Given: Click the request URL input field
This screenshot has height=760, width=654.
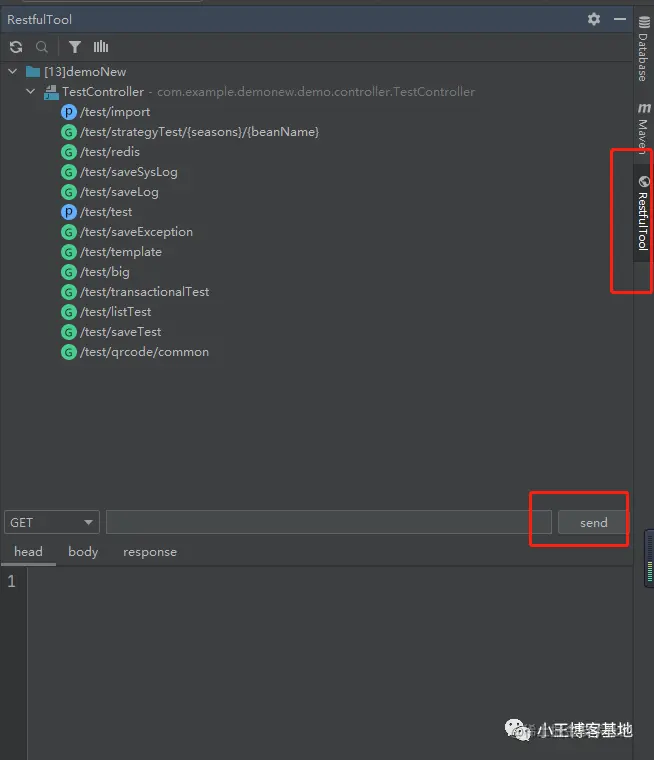Looking at the screenshot, I should [329, 522].
